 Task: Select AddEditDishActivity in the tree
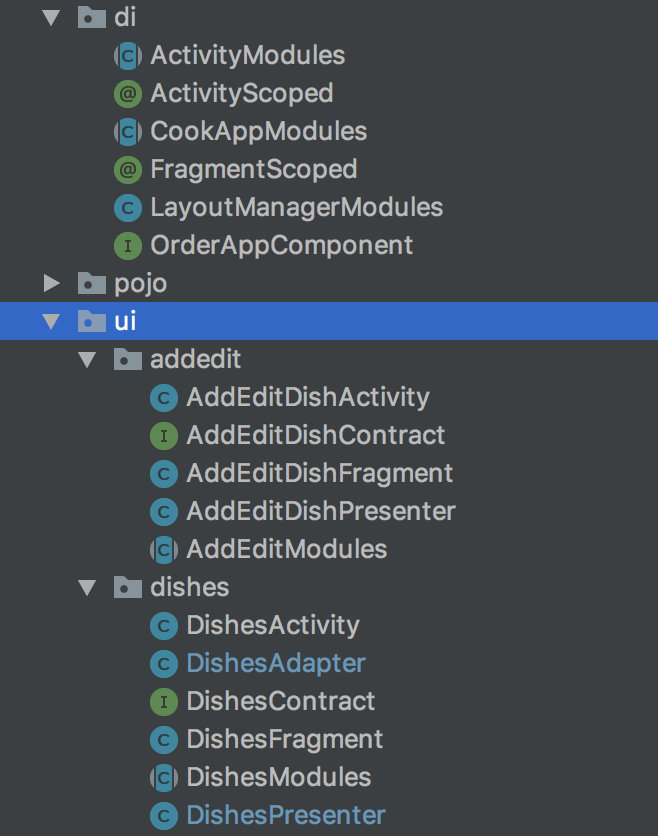point(307,397)
